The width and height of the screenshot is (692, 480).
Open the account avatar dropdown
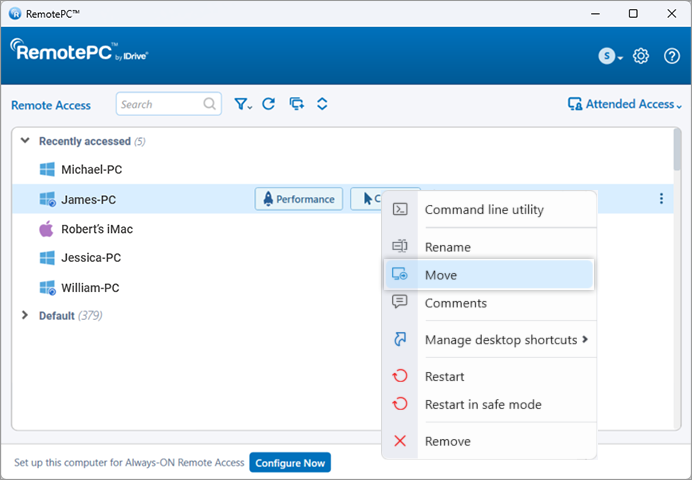coord(610,56)
